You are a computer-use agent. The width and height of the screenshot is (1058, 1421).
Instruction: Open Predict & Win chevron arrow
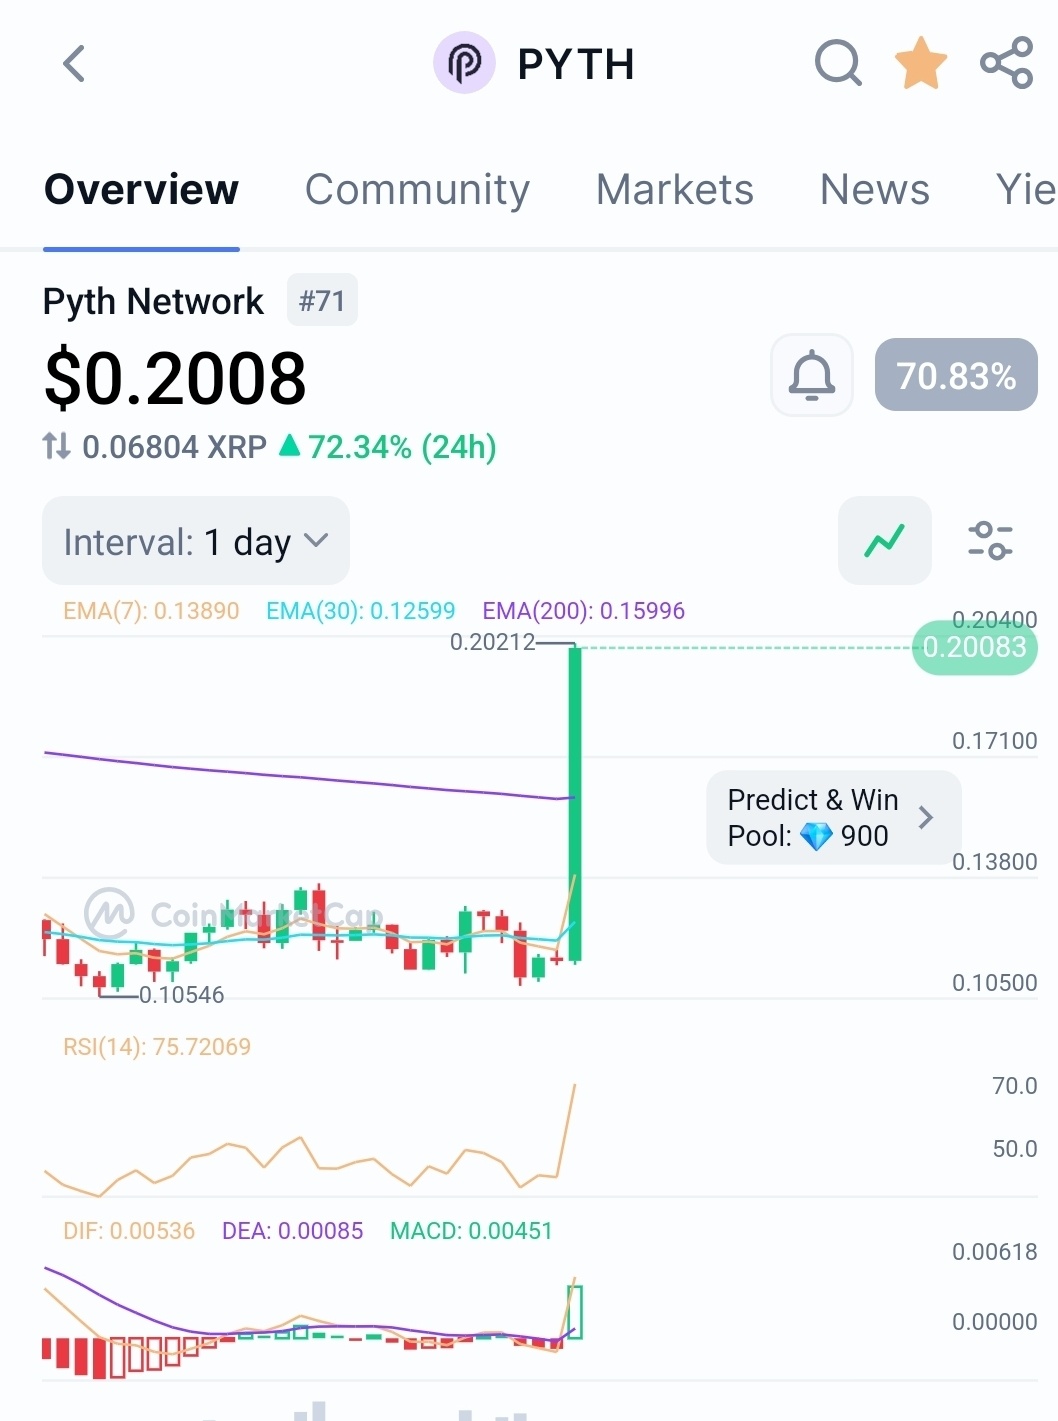point(926,818)
